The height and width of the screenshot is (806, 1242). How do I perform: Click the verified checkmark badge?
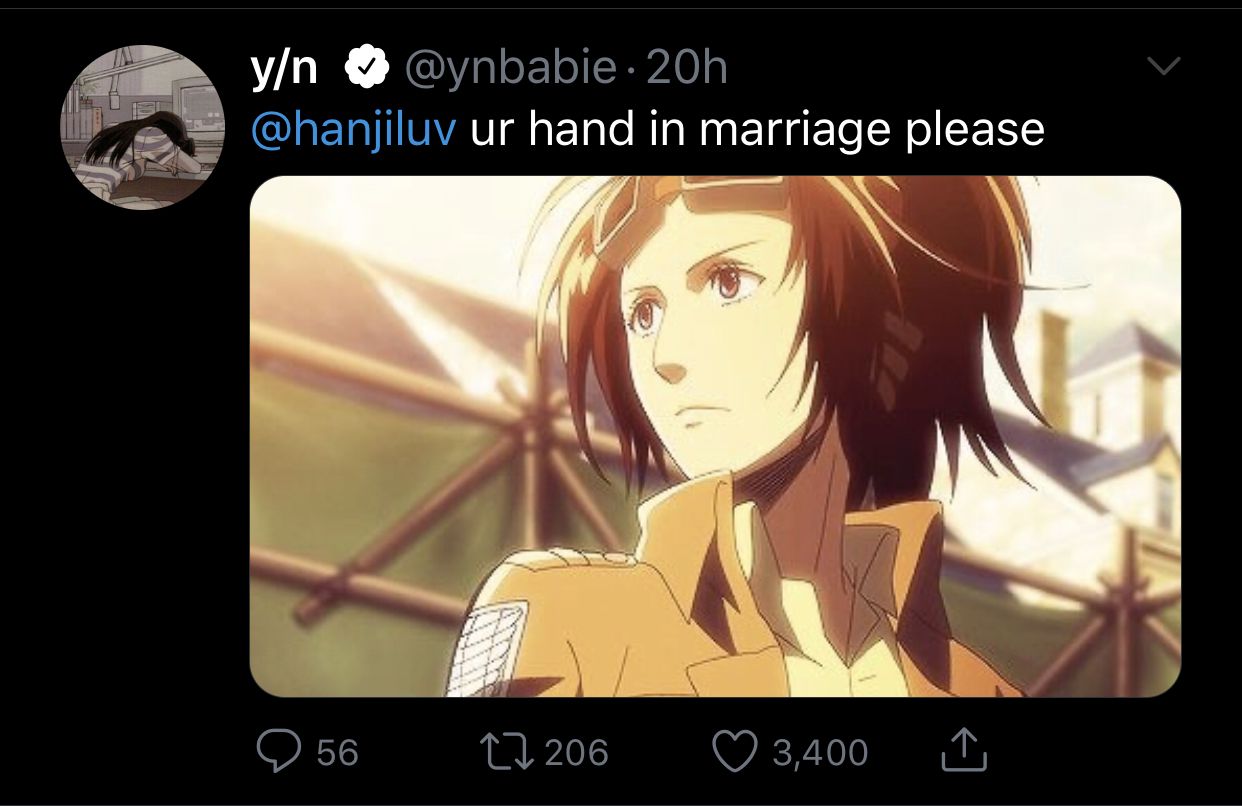click(x=366, y=68)
